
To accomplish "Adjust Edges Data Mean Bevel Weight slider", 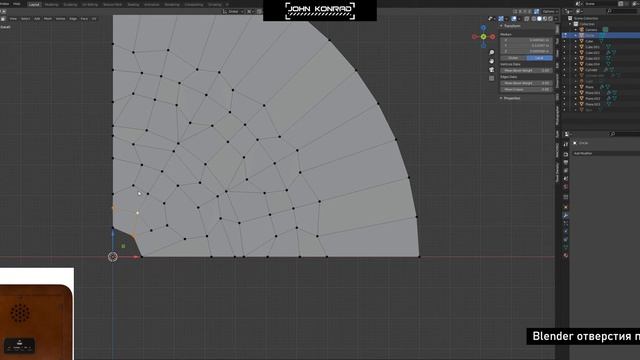I will [526, 83].
